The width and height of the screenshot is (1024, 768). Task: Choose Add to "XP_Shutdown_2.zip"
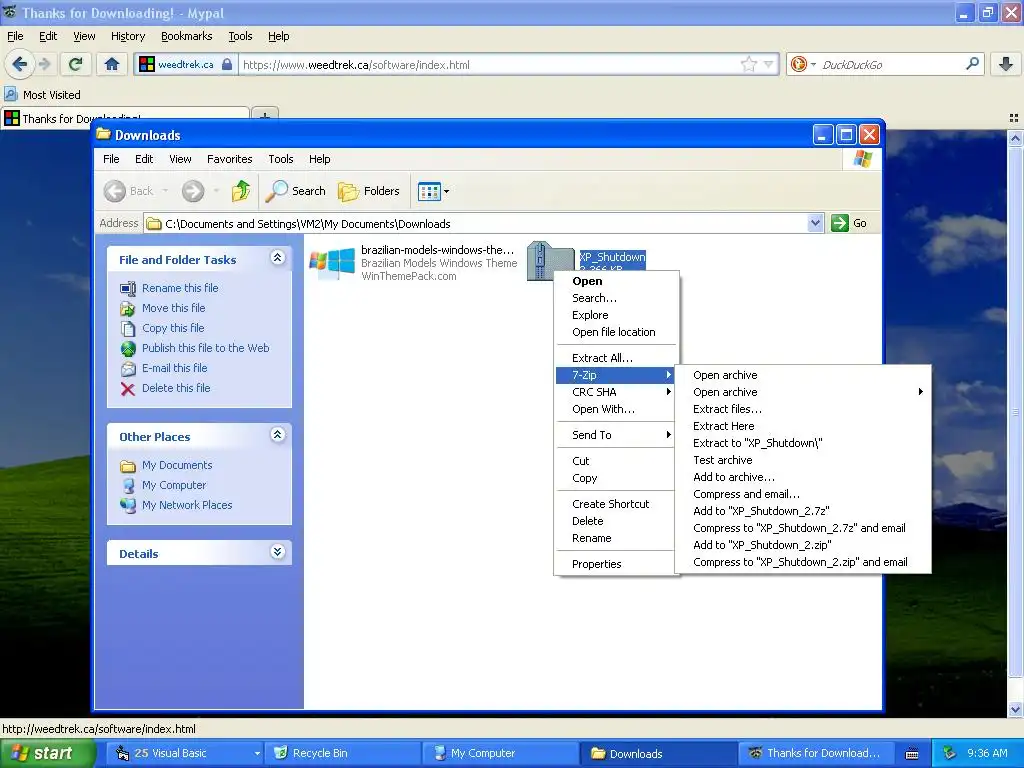point(803,545)
